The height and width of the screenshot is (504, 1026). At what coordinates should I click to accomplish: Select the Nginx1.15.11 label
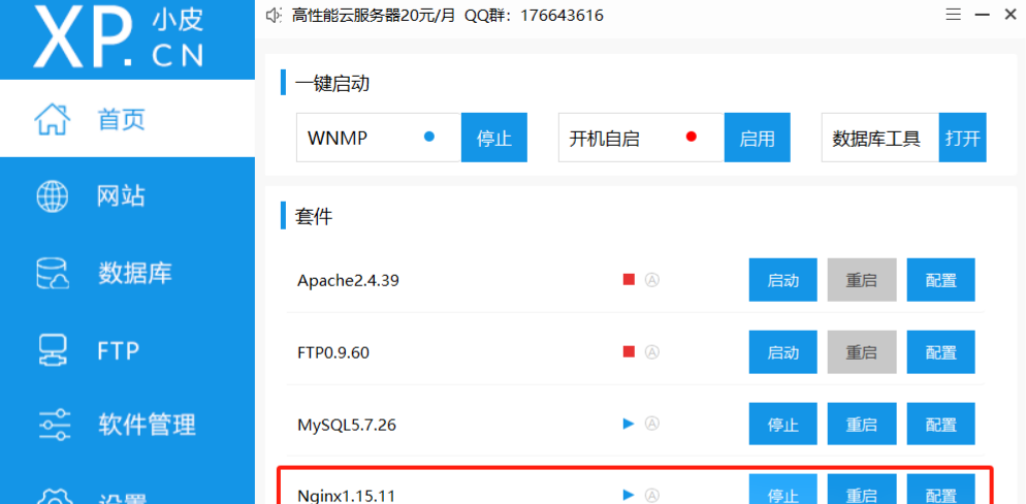[x=346, y=495]
